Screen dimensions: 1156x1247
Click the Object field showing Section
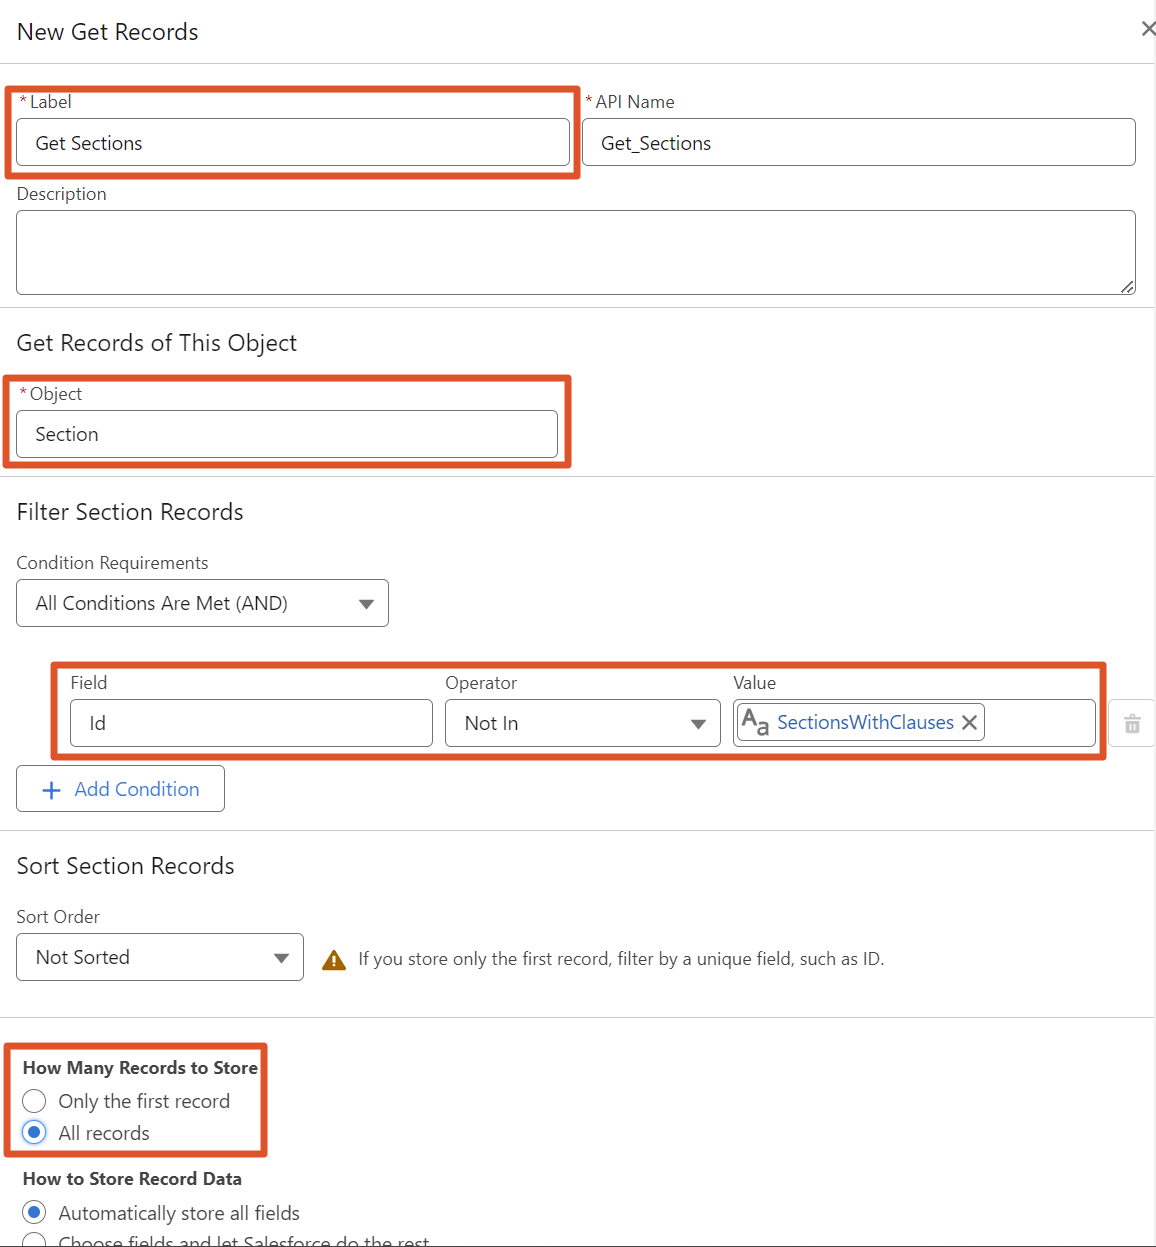287,434
